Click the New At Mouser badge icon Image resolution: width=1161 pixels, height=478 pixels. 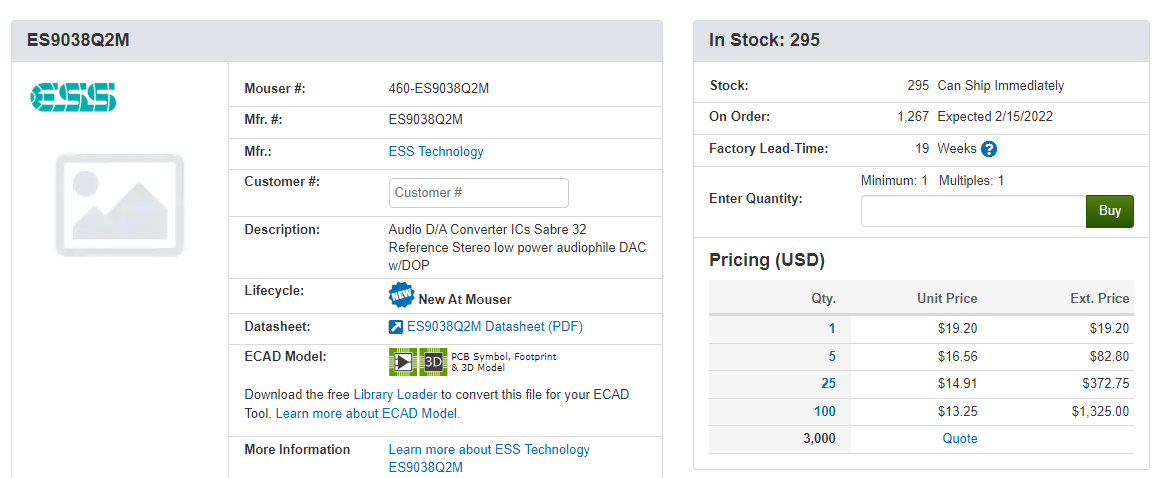point(401,294)
